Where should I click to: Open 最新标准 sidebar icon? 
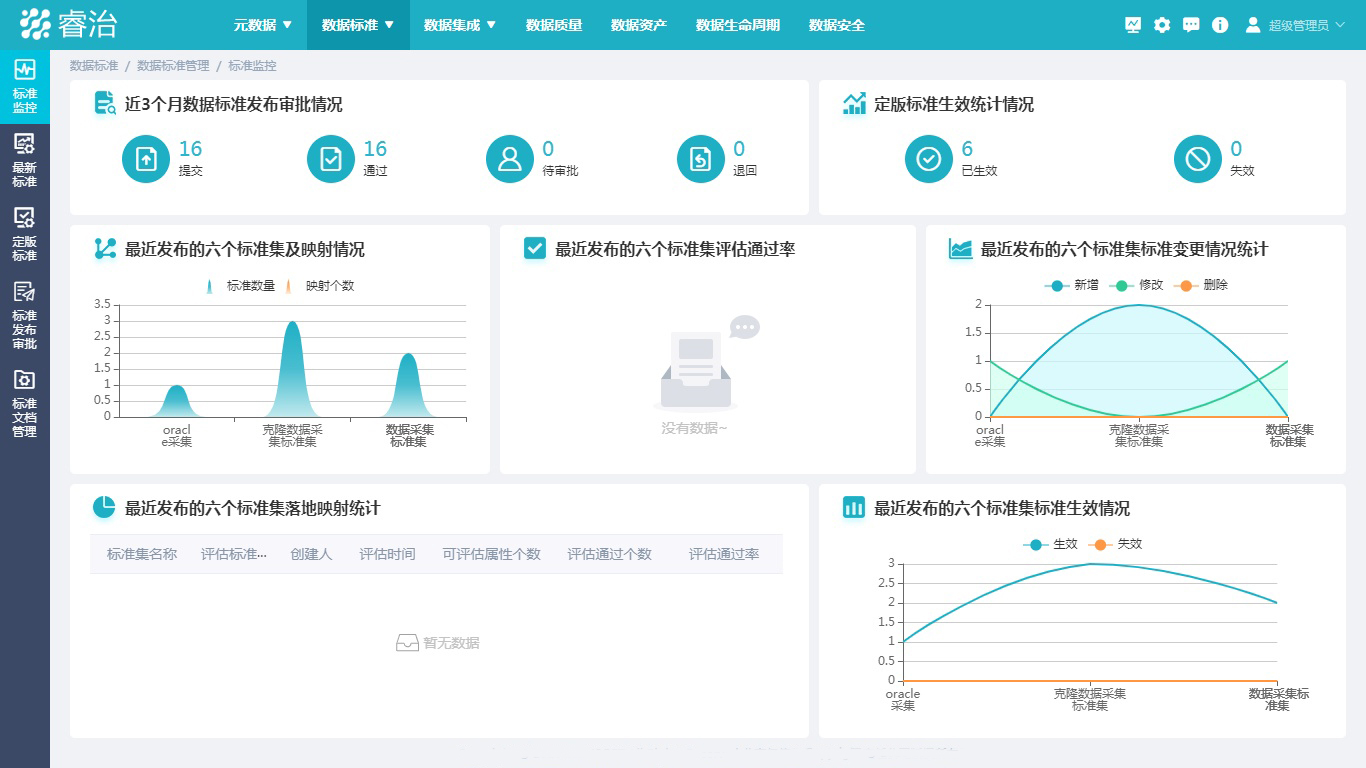[24, 160]
